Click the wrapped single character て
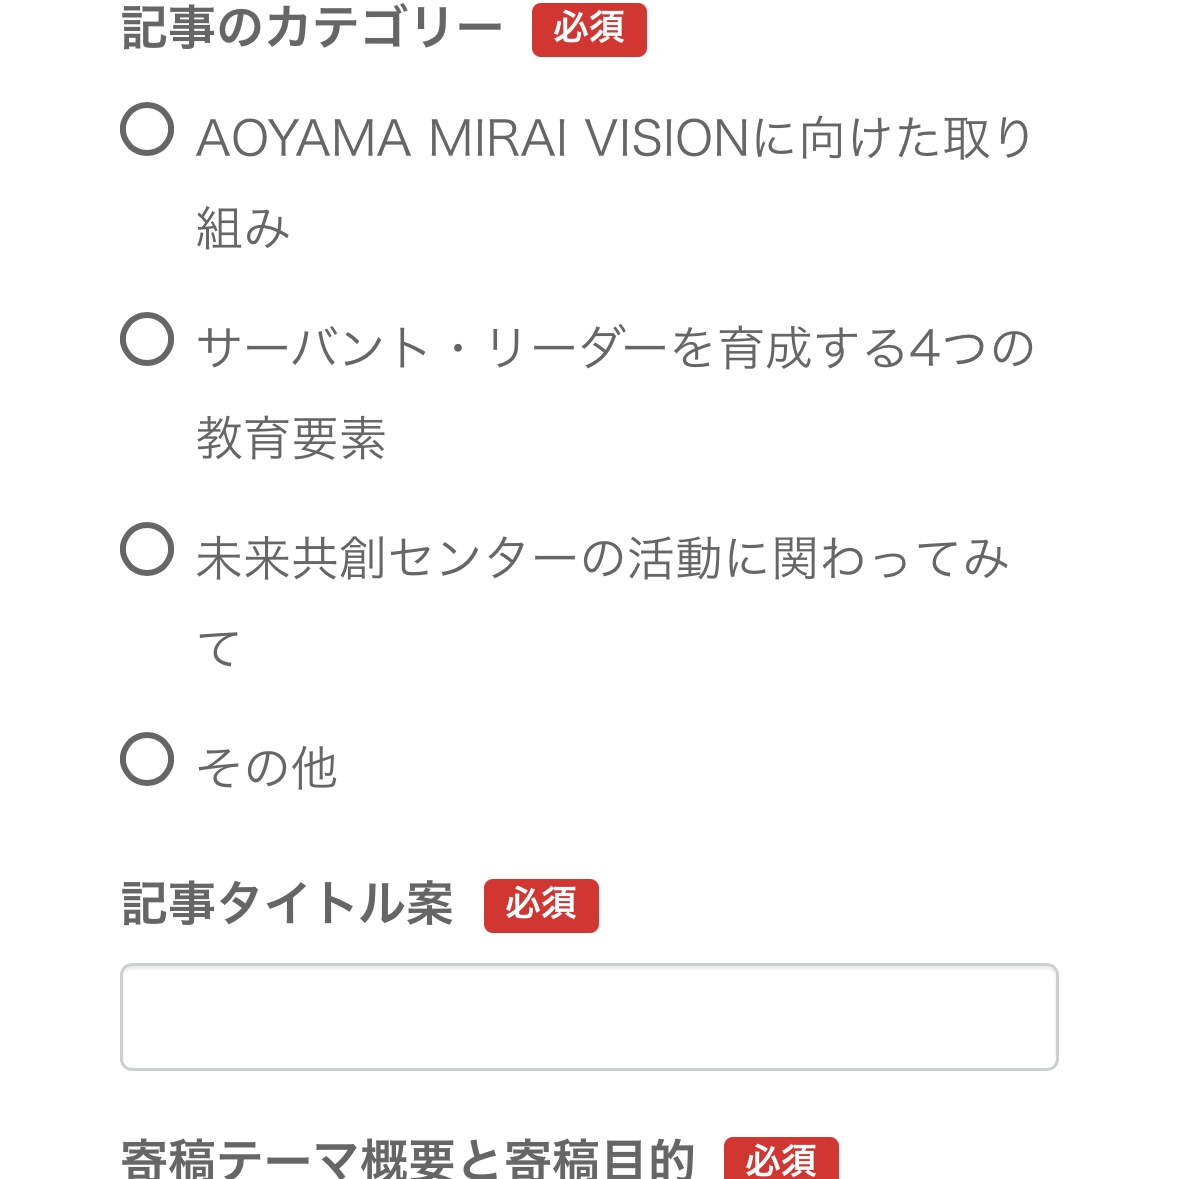 [x=218, y=648]
